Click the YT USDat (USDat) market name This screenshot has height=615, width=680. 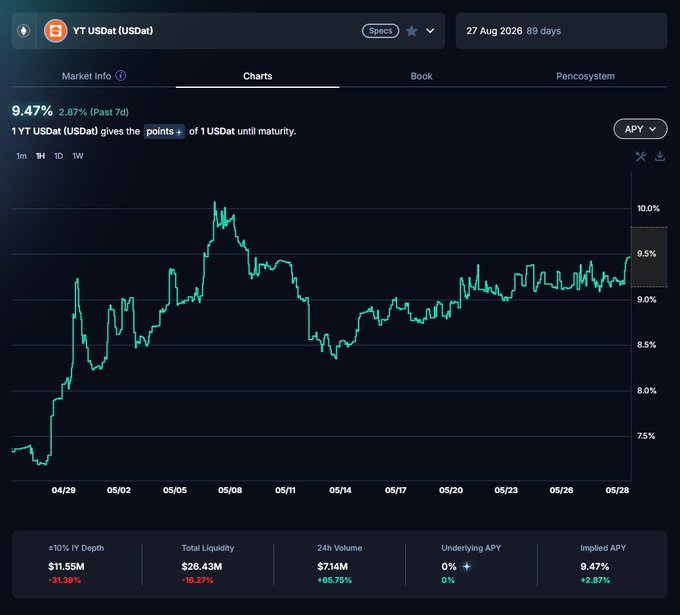point(113,31)
